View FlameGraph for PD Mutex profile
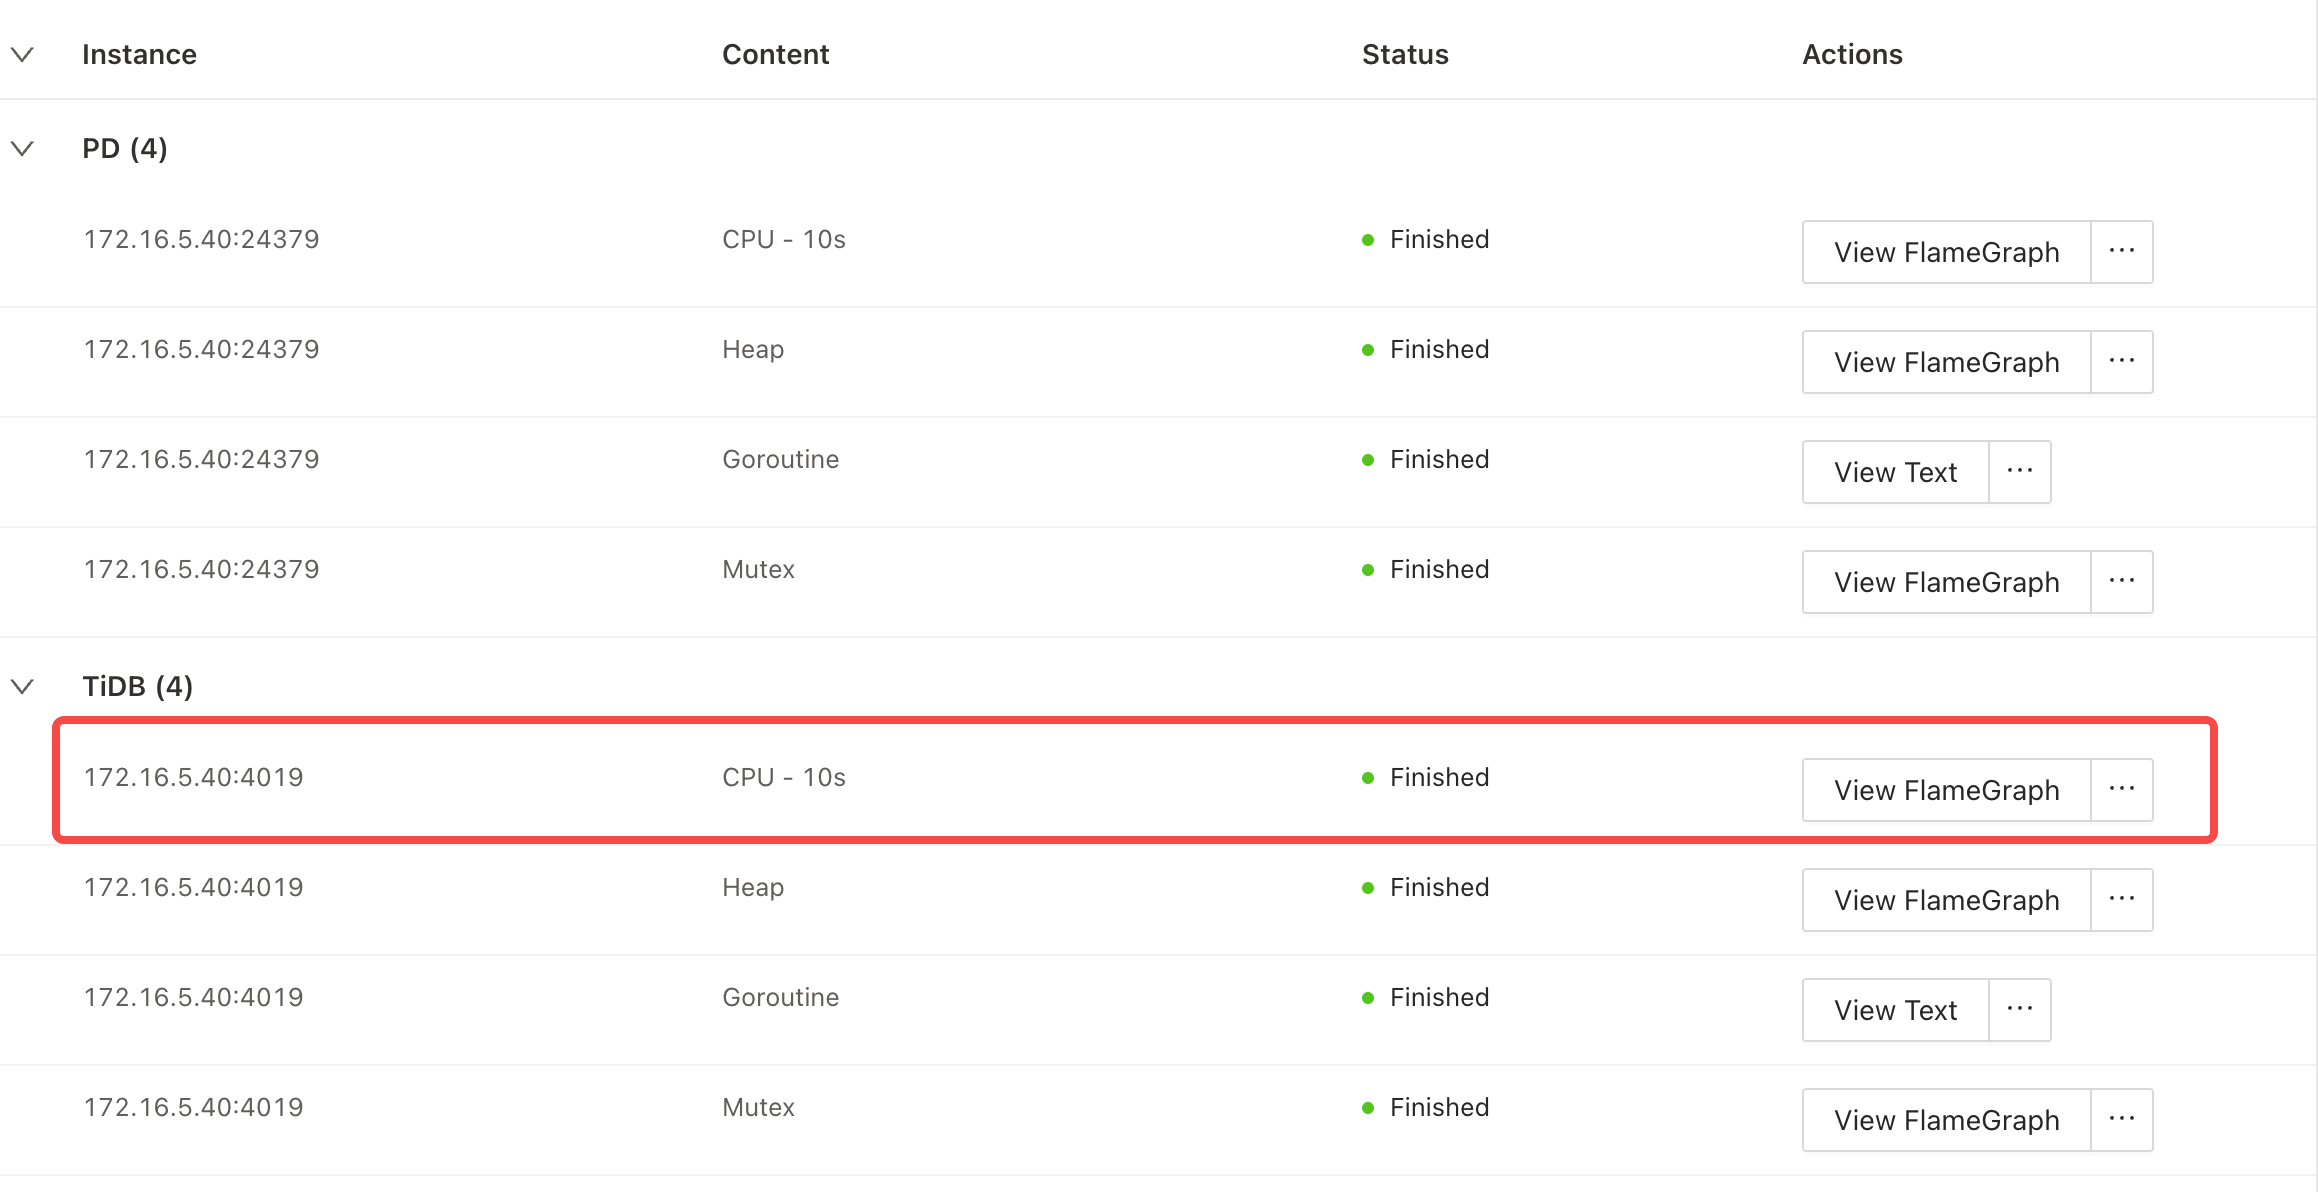The width and height of the screenshot is (2318, 1192). [x=1946, y=582]
